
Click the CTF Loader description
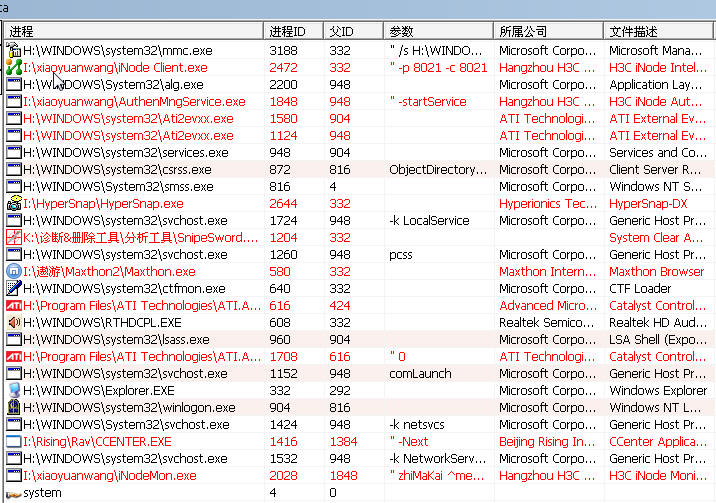(640, 288)
